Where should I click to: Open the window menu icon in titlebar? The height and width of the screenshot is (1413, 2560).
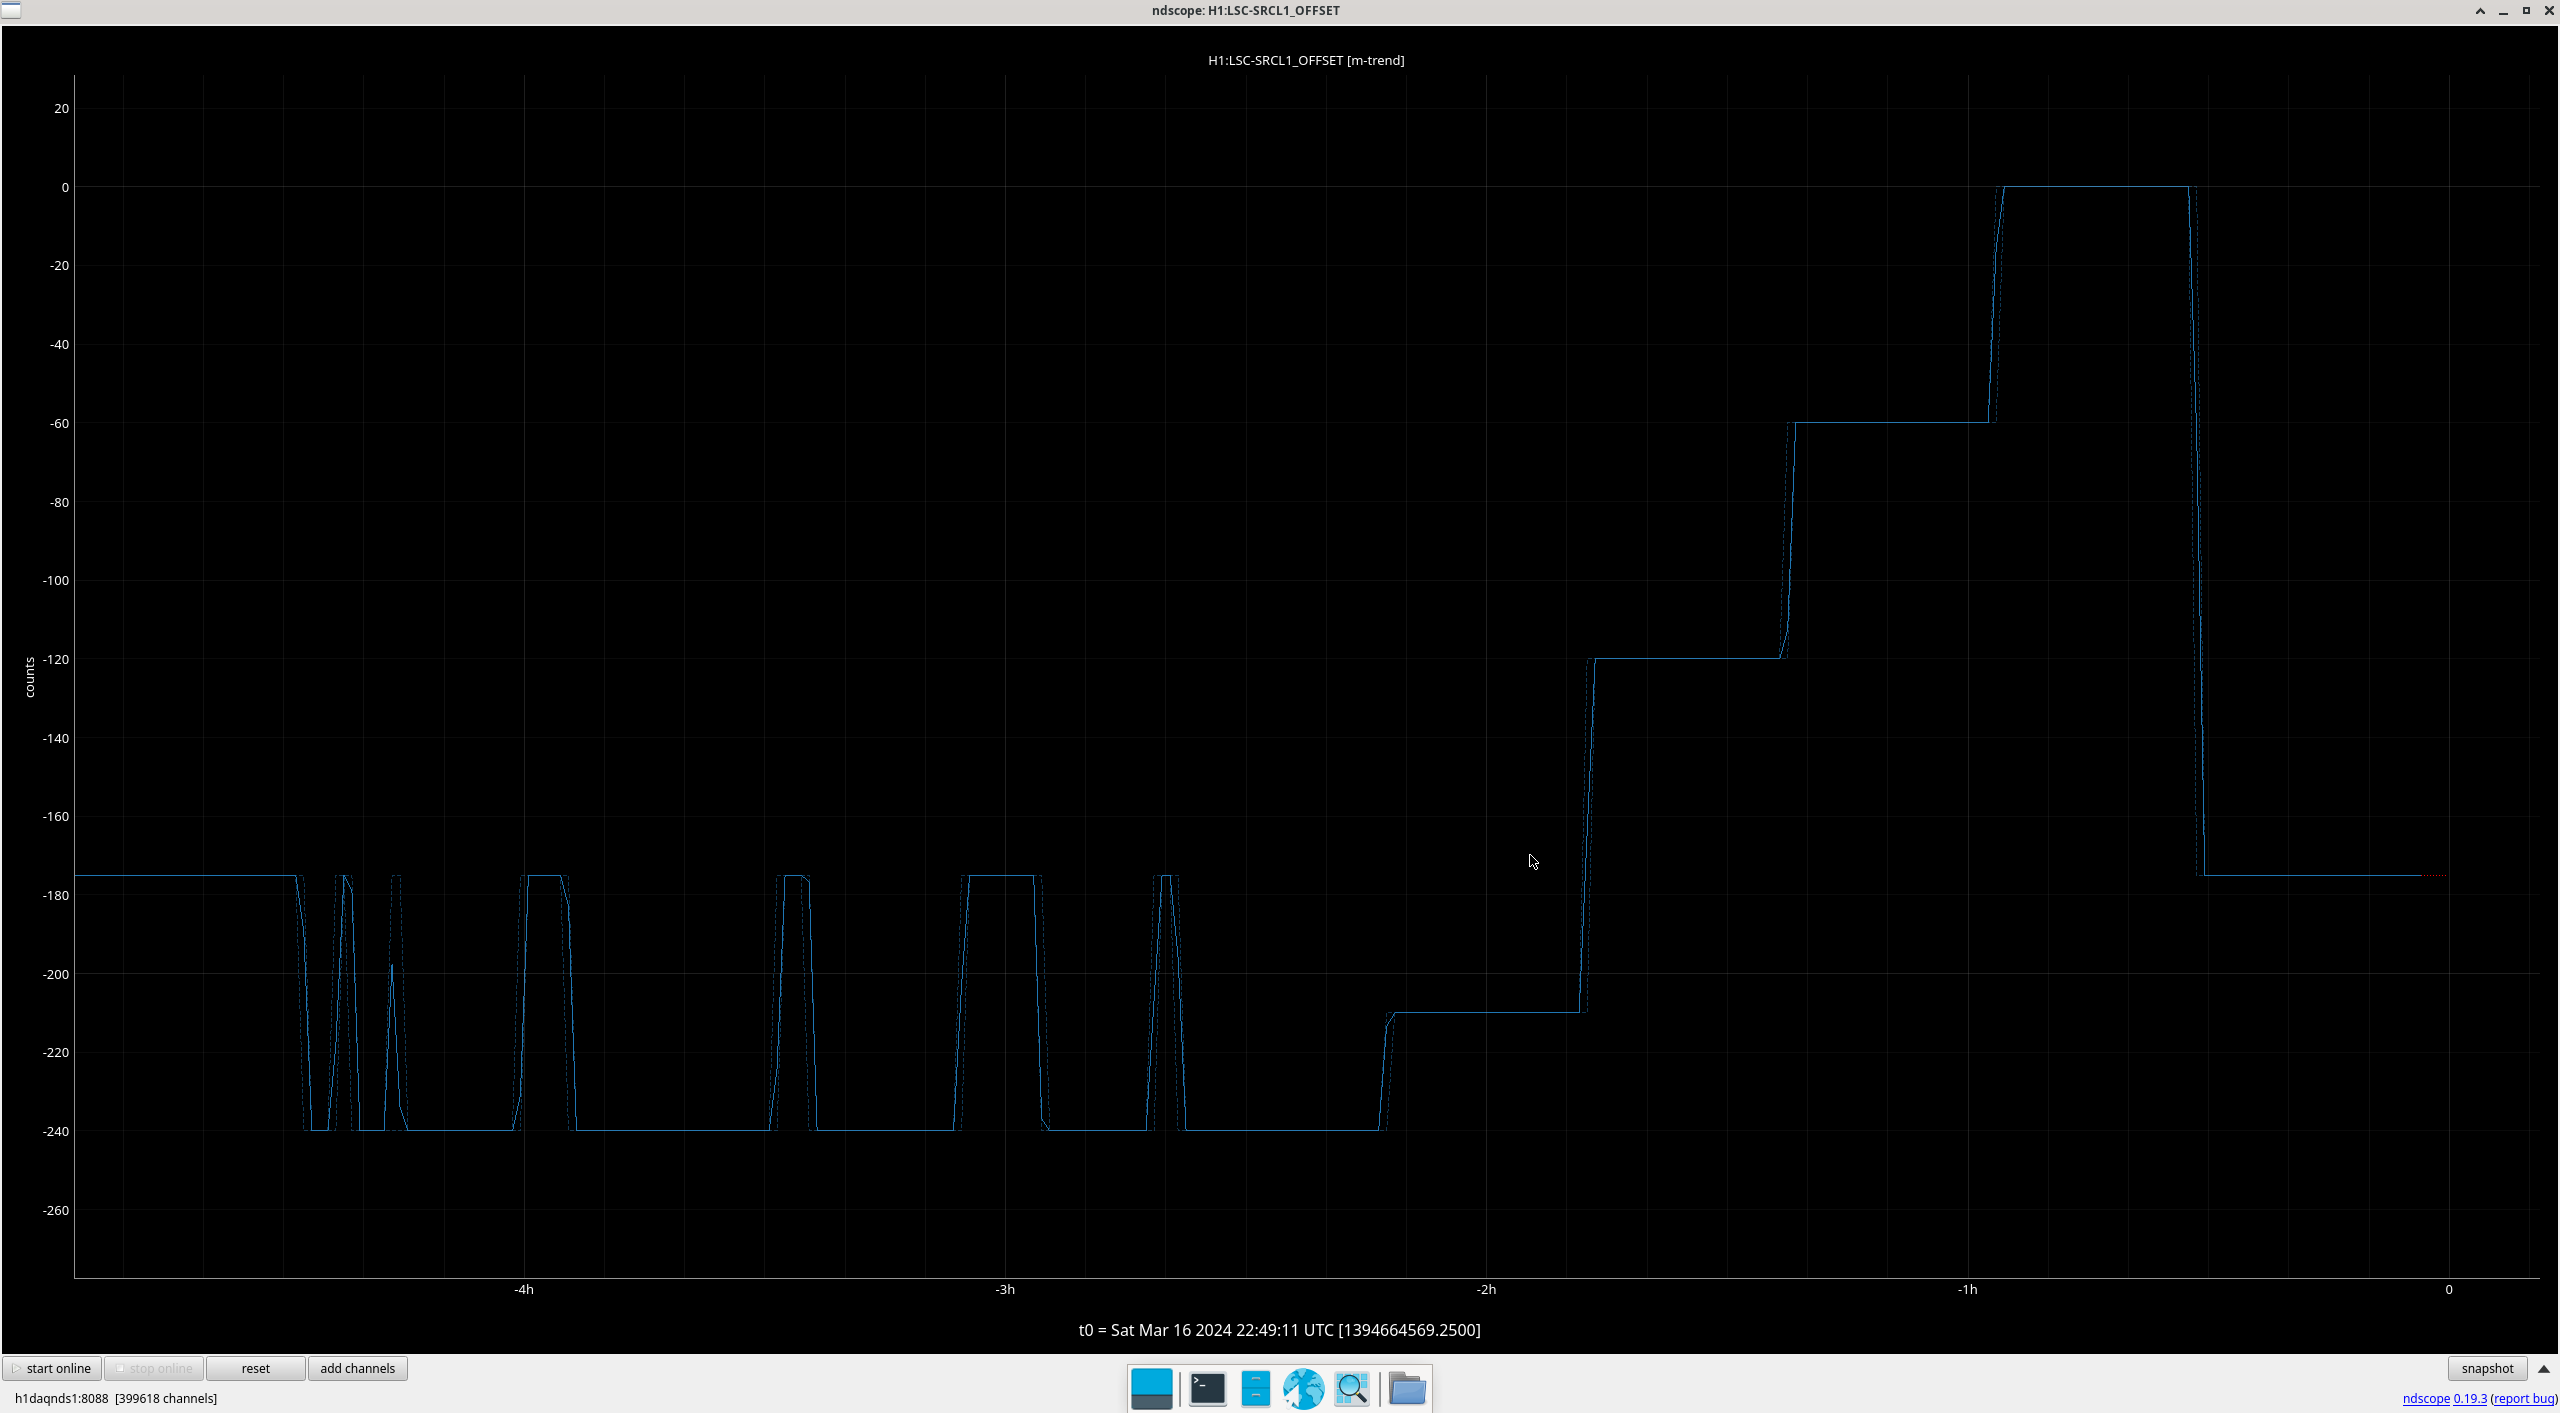tap(11, 10)
